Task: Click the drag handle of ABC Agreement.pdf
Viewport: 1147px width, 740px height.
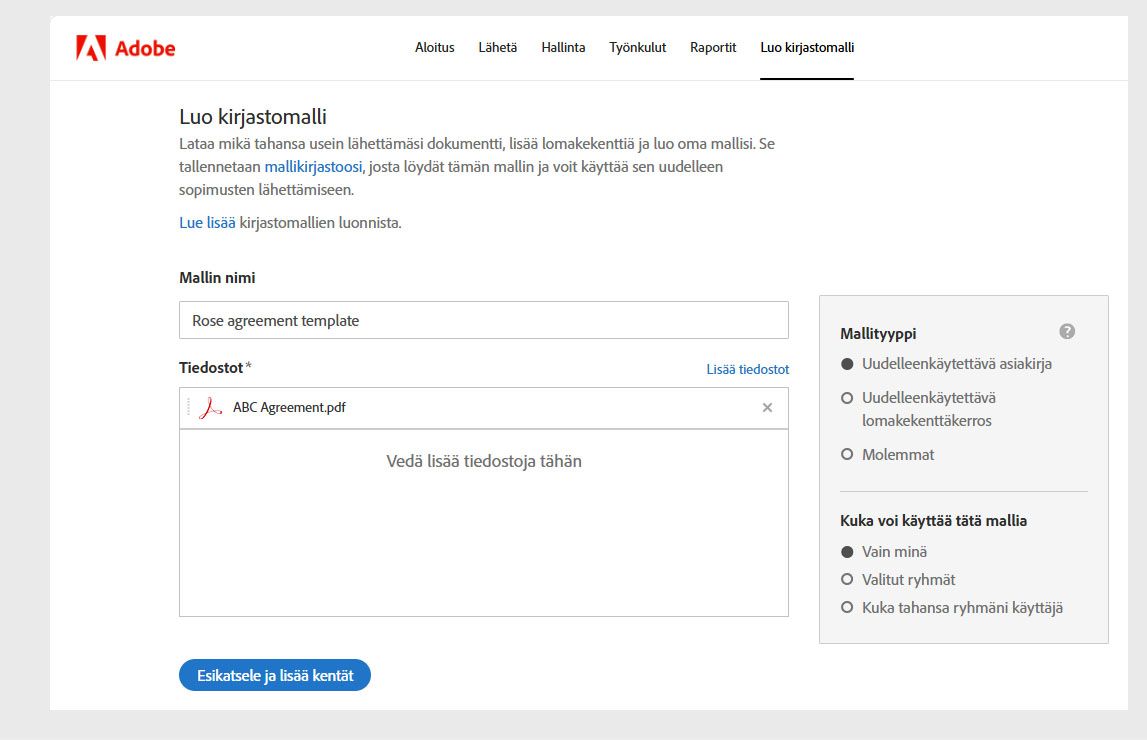Action: pyautogui.click(x=188, y=408)
